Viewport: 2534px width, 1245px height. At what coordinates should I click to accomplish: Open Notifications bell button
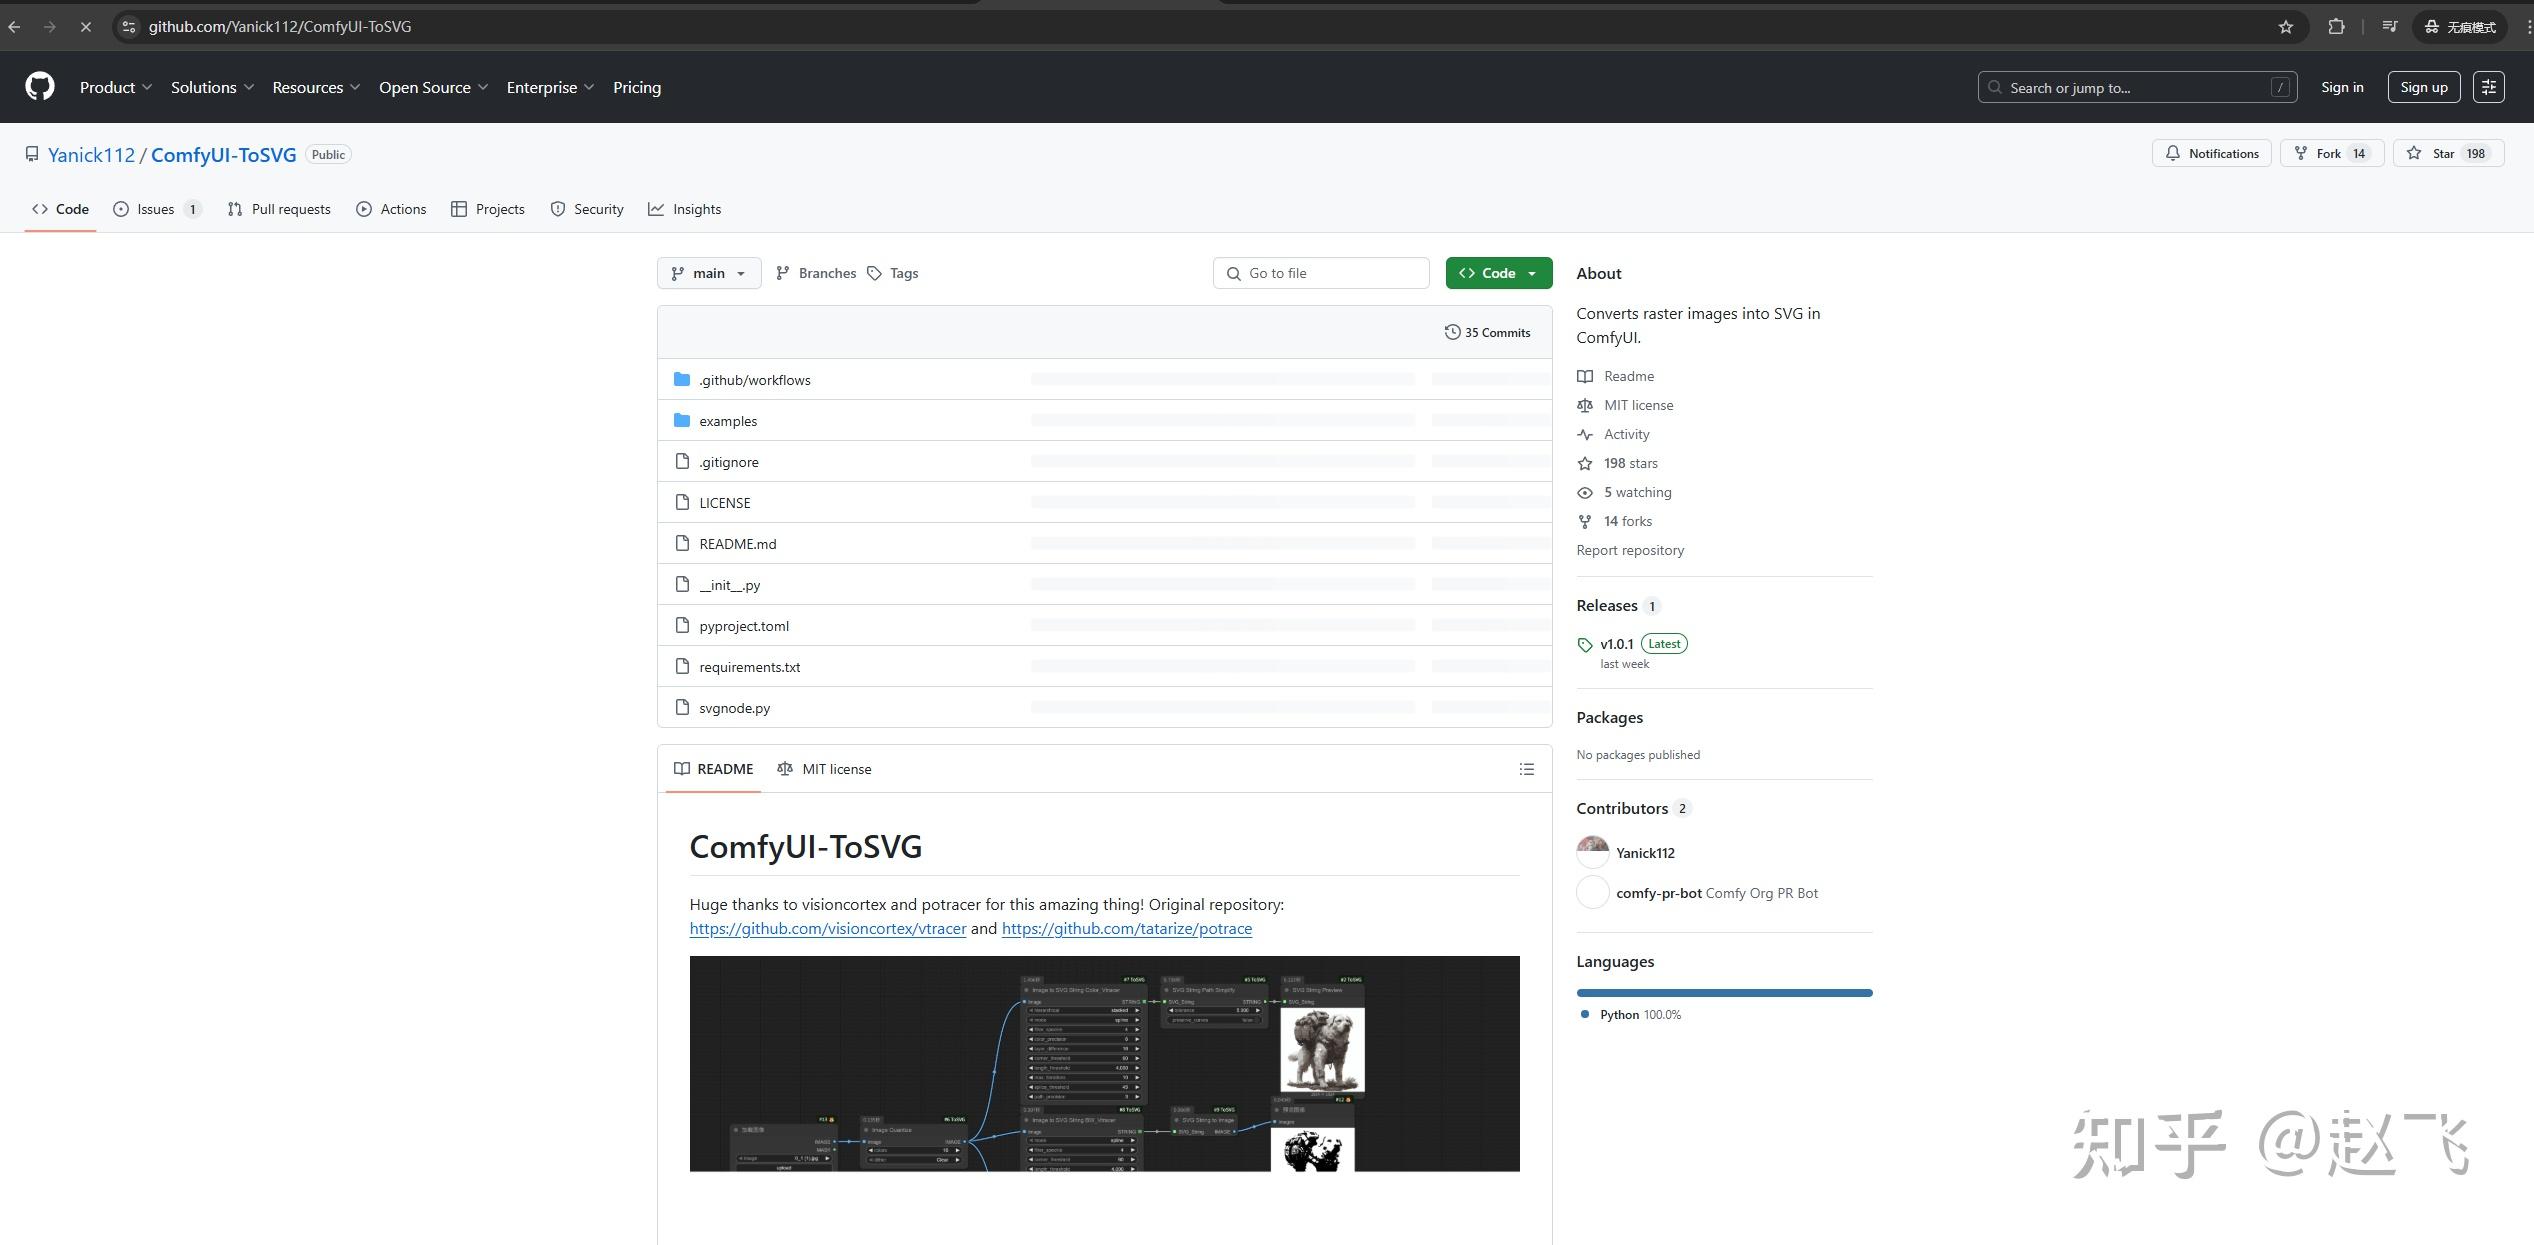(2211, 153)
